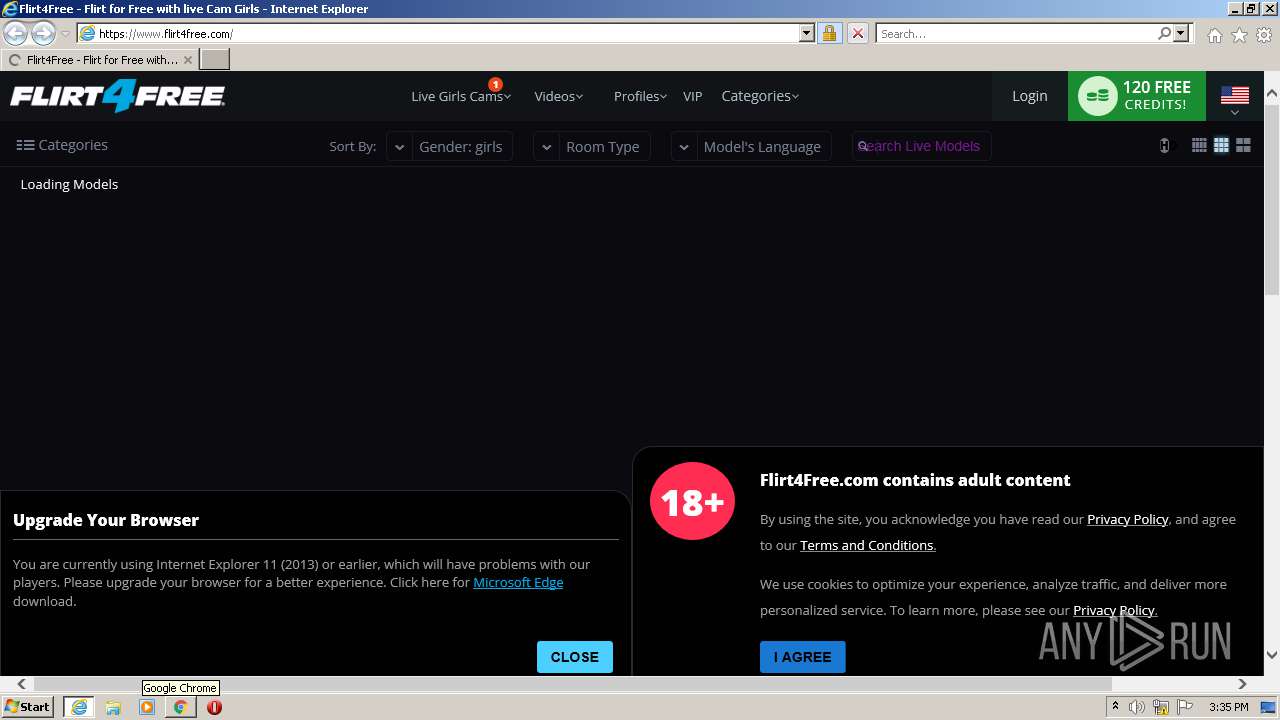Screen dimensions: 1280x720
Task: Click the red Opera taskbar icon
Action: click(x=214, y=707)
